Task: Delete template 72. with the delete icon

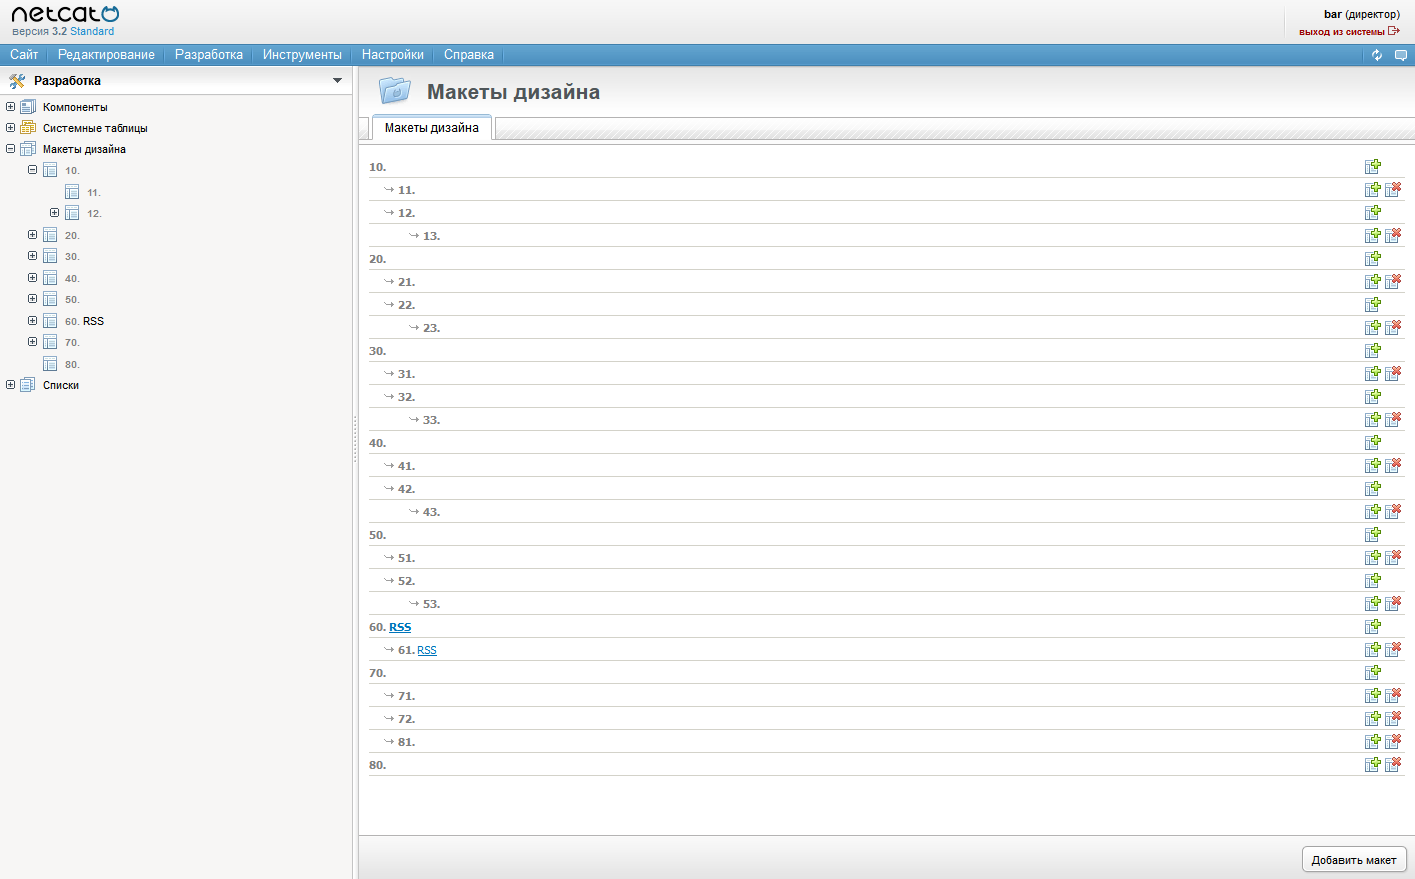Action: click(1393, 719)
